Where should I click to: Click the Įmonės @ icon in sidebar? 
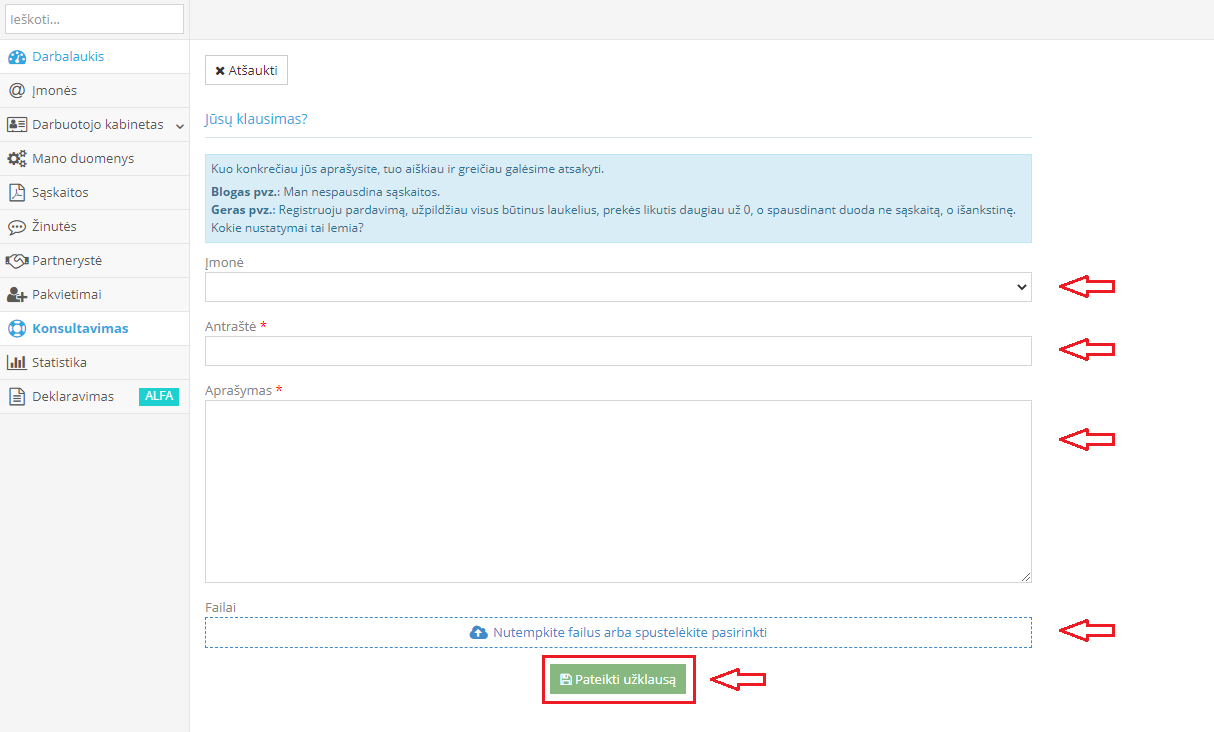pyautogui.click(x=16, y=91)
